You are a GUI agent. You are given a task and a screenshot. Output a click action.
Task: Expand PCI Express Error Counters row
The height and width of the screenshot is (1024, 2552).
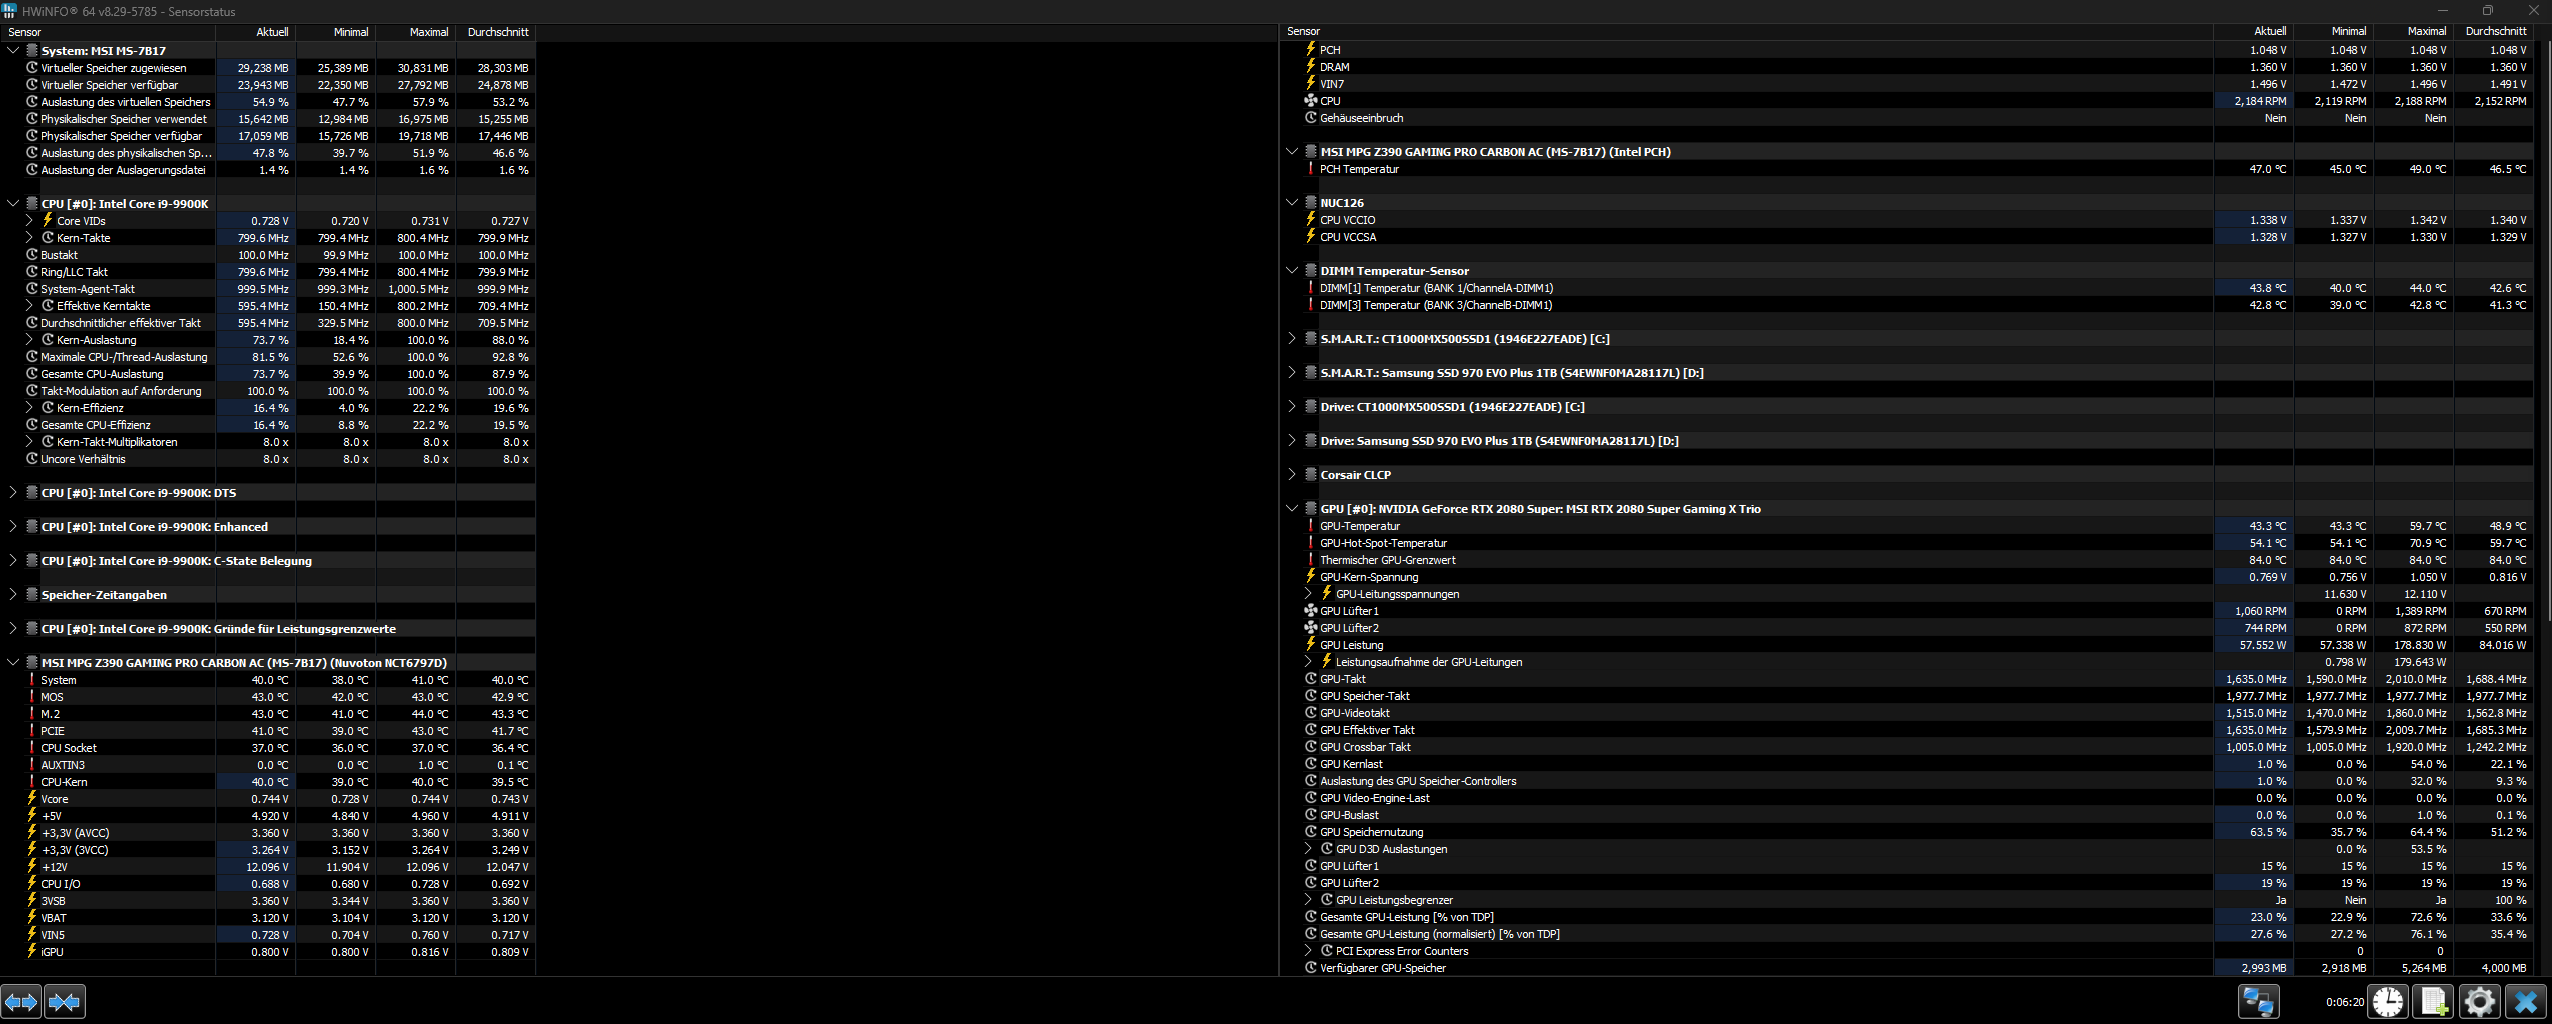tap(1308, 950)
